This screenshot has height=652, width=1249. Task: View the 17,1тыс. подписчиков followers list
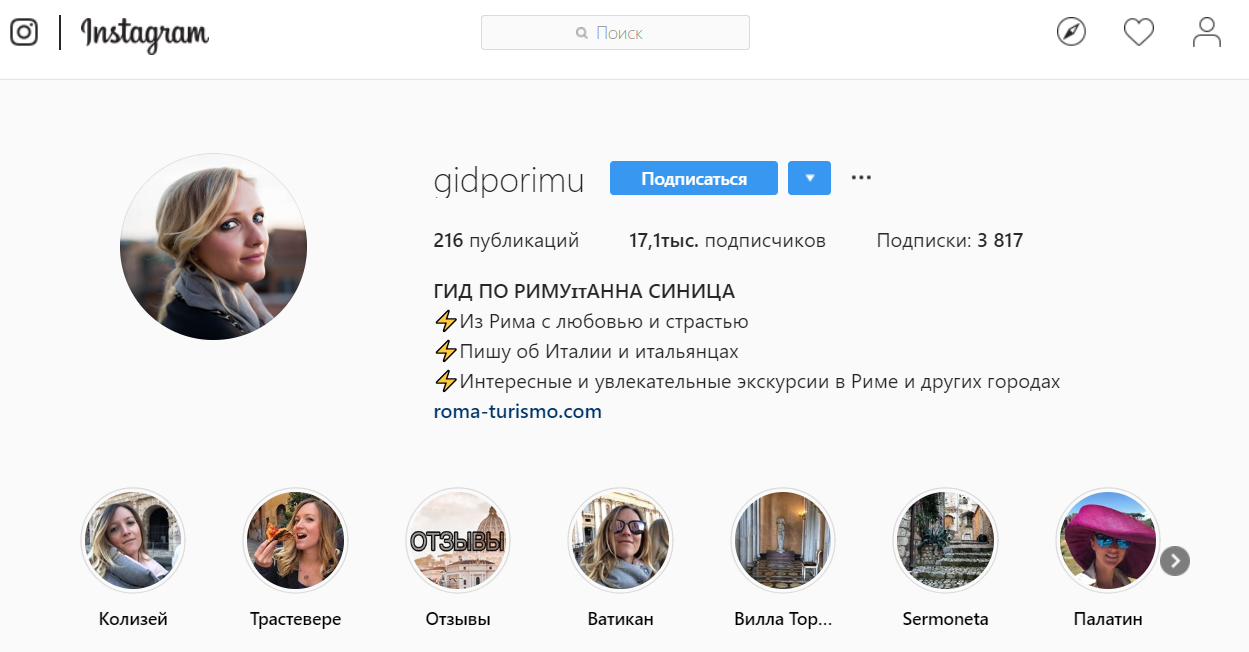(727, 240)
